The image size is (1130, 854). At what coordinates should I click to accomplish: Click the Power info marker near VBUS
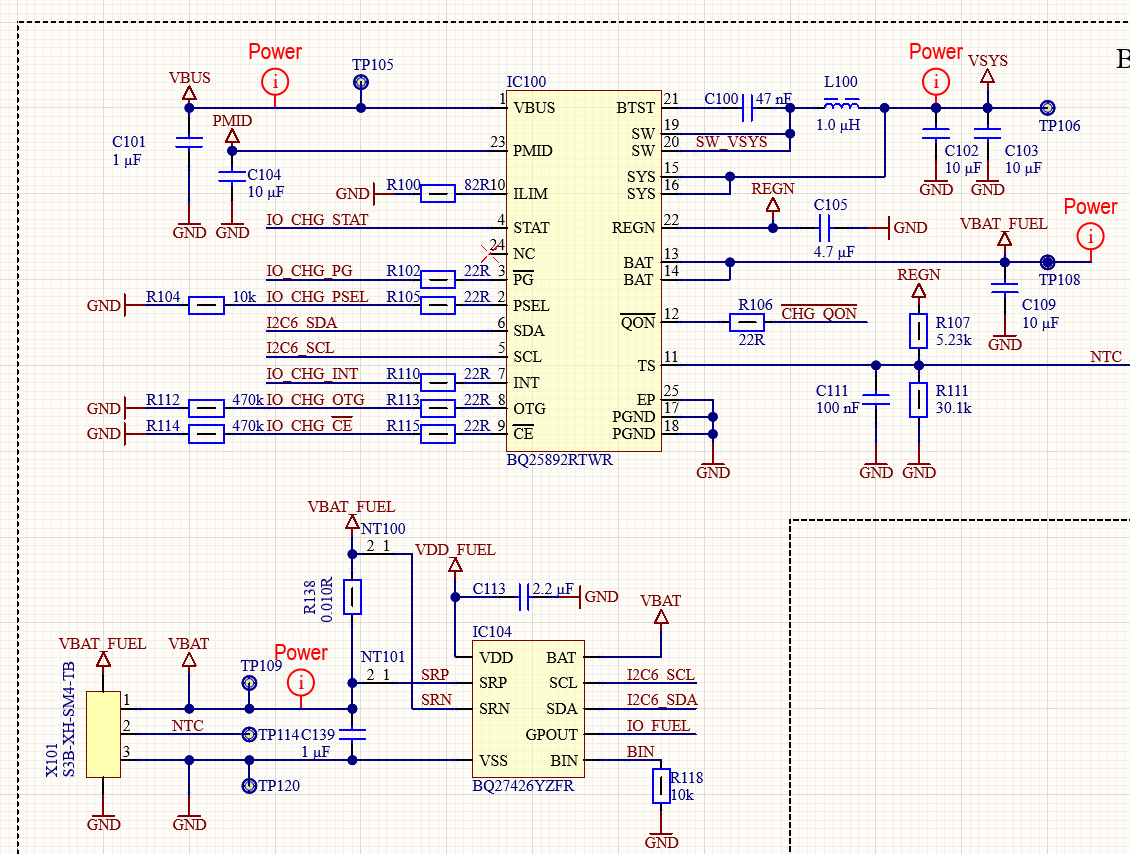pos(275,81)
